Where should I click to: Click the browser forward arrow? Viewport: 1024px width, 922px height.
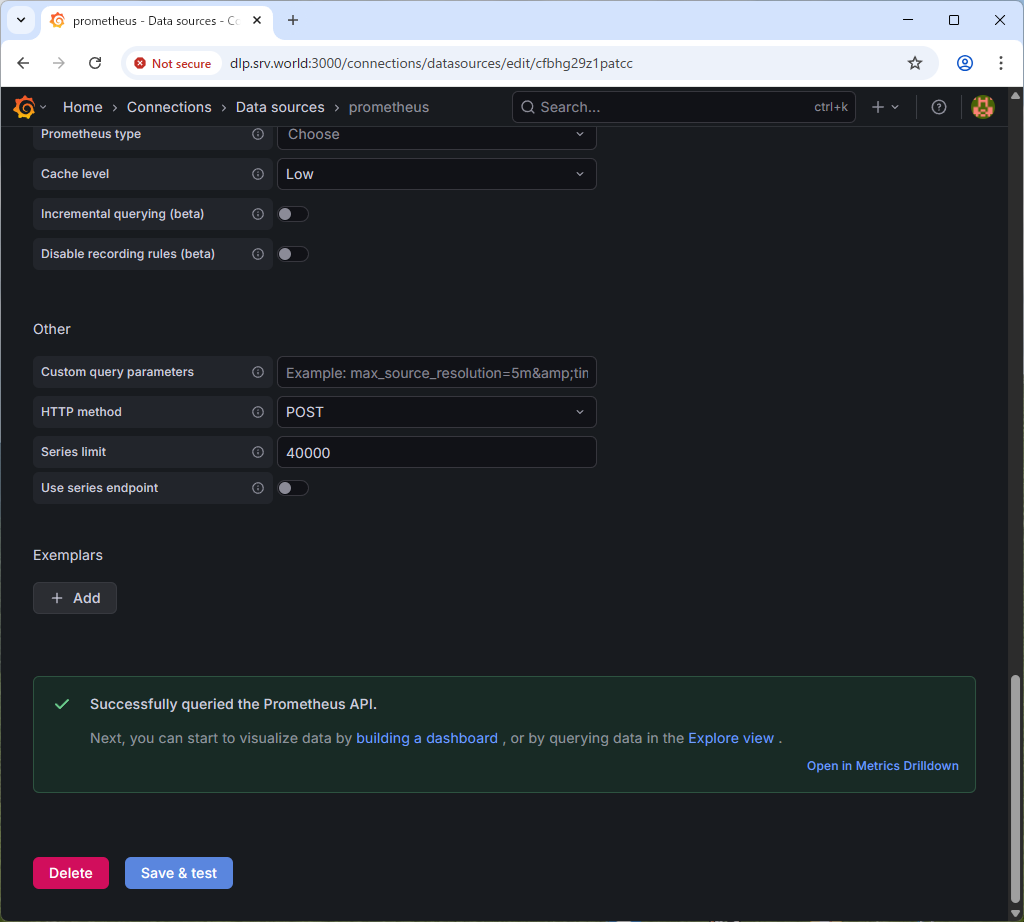pos(59,63)
